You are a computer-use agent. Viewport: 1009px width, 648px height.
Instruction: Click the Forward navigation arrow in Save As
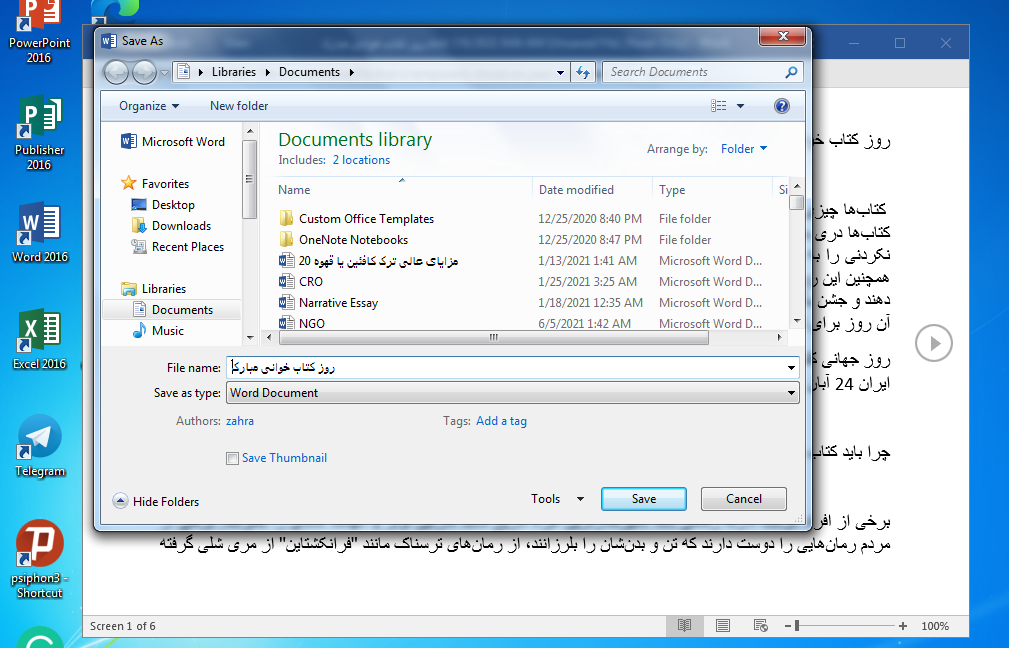click(x=143, y=72)
